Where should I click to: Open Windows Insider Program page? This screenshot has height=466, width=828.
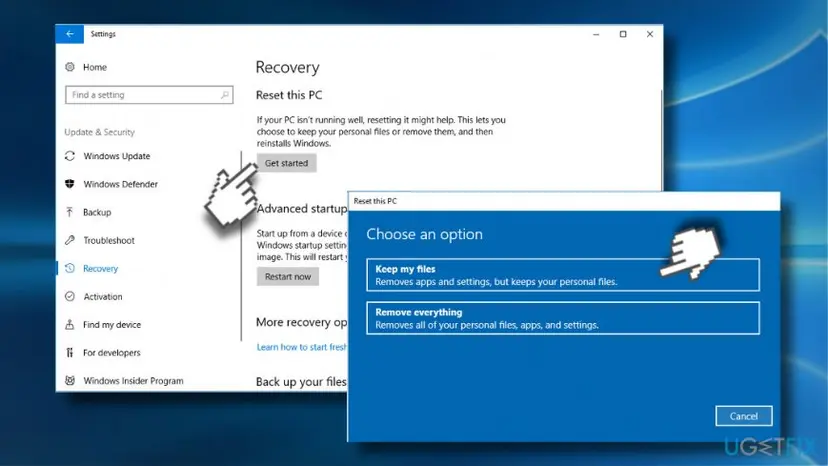[134, 380]
